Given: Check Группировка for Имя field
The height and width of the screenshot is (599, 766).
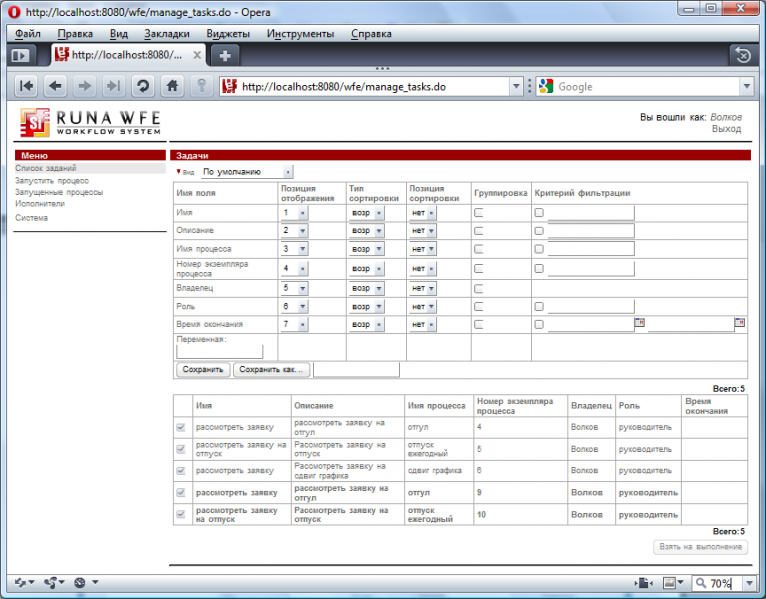Looking at the screenshot, I should (479, 213).
